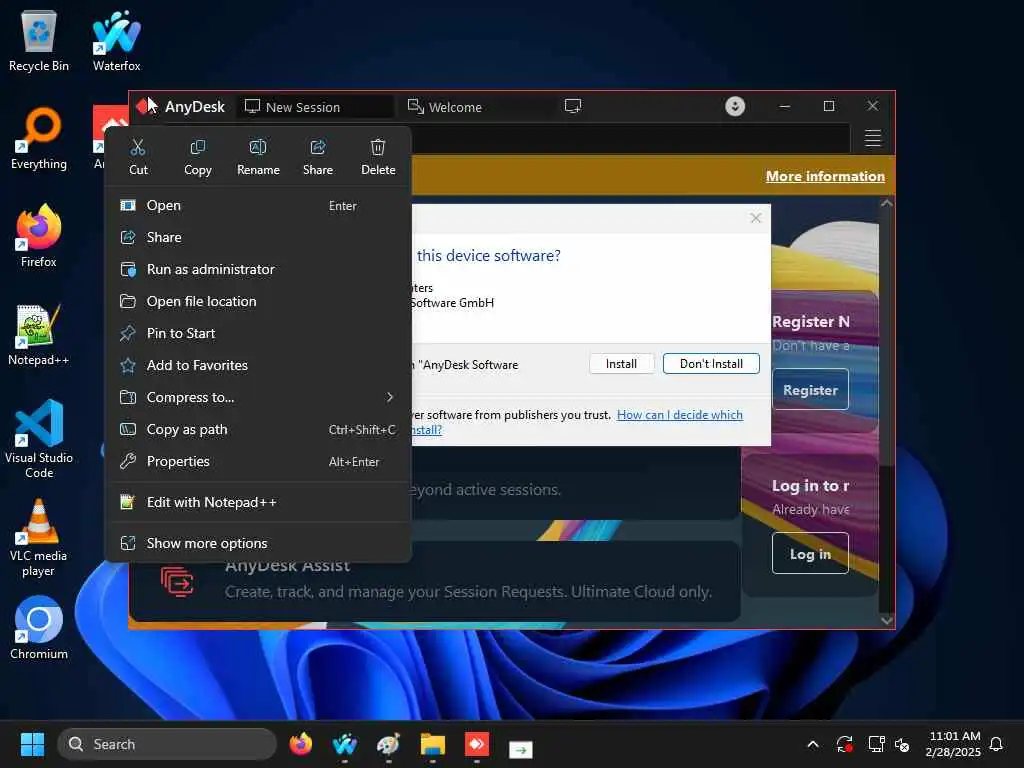
Task: Click Cut in the context menu
Action: point(138,157)
